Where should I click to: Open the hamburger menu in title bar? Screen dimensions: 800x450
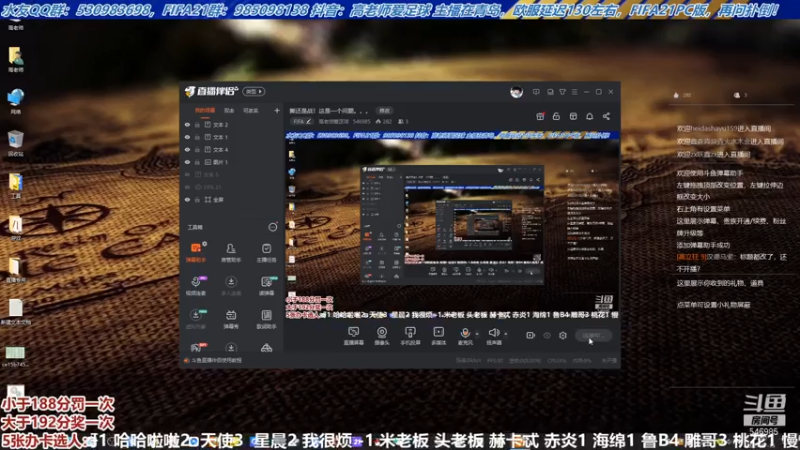pyautogui.click(x=574, y=92)
